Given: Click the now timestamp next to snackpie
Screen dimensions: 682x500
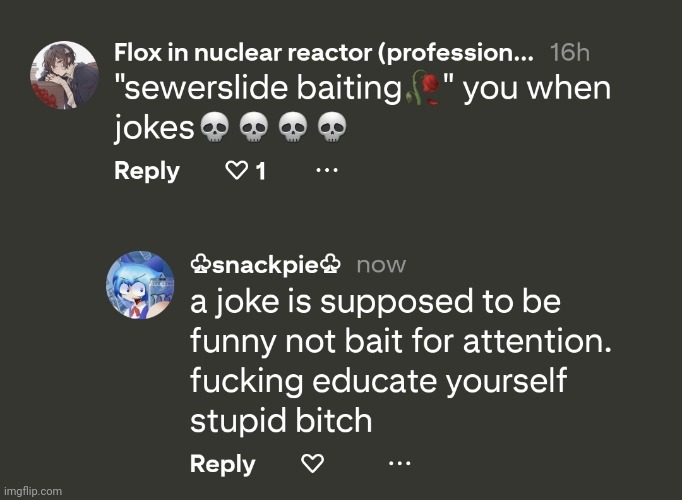Looking at the screenshot, I should 381,265.
